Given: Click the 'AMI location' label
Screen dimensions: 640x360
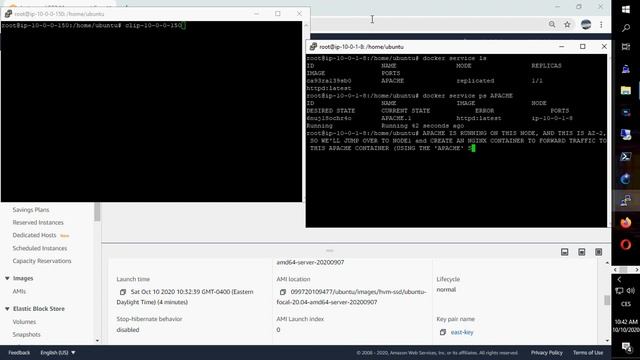Looking at the screenshot, I should (293, 280).
